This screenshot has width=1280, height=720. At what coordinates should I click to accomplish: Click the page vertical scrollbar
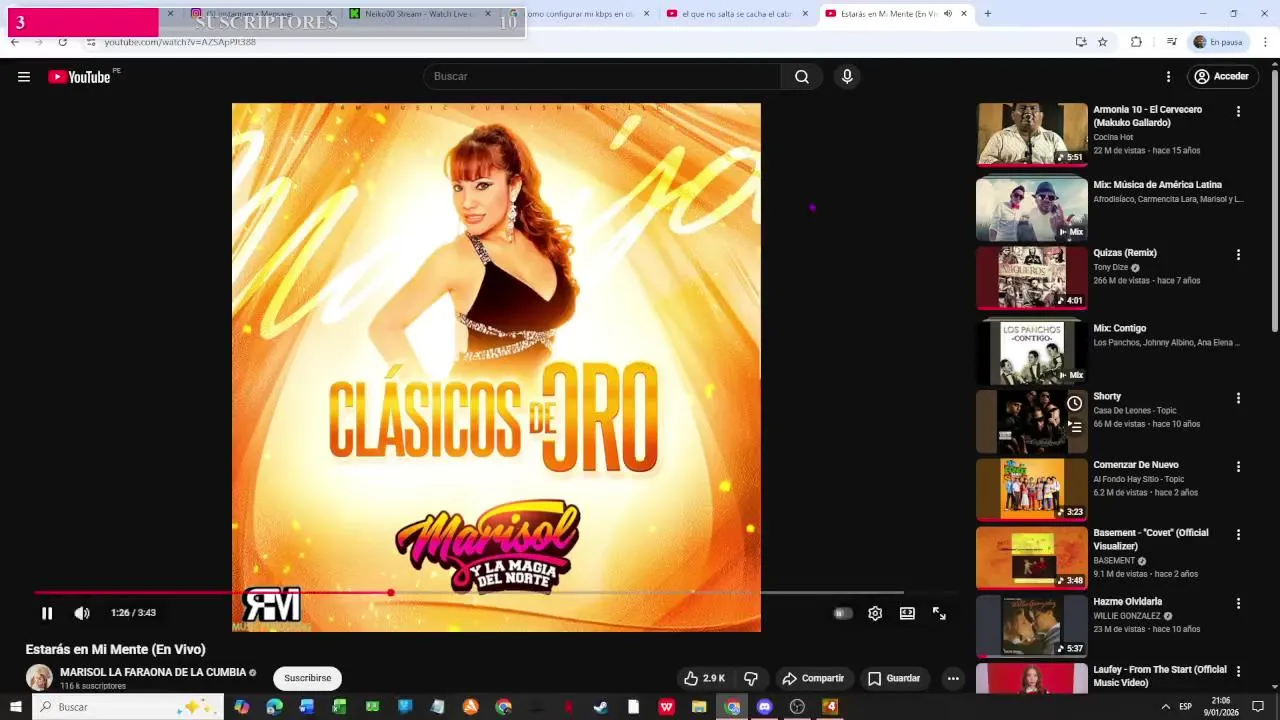pos(1274,200)
